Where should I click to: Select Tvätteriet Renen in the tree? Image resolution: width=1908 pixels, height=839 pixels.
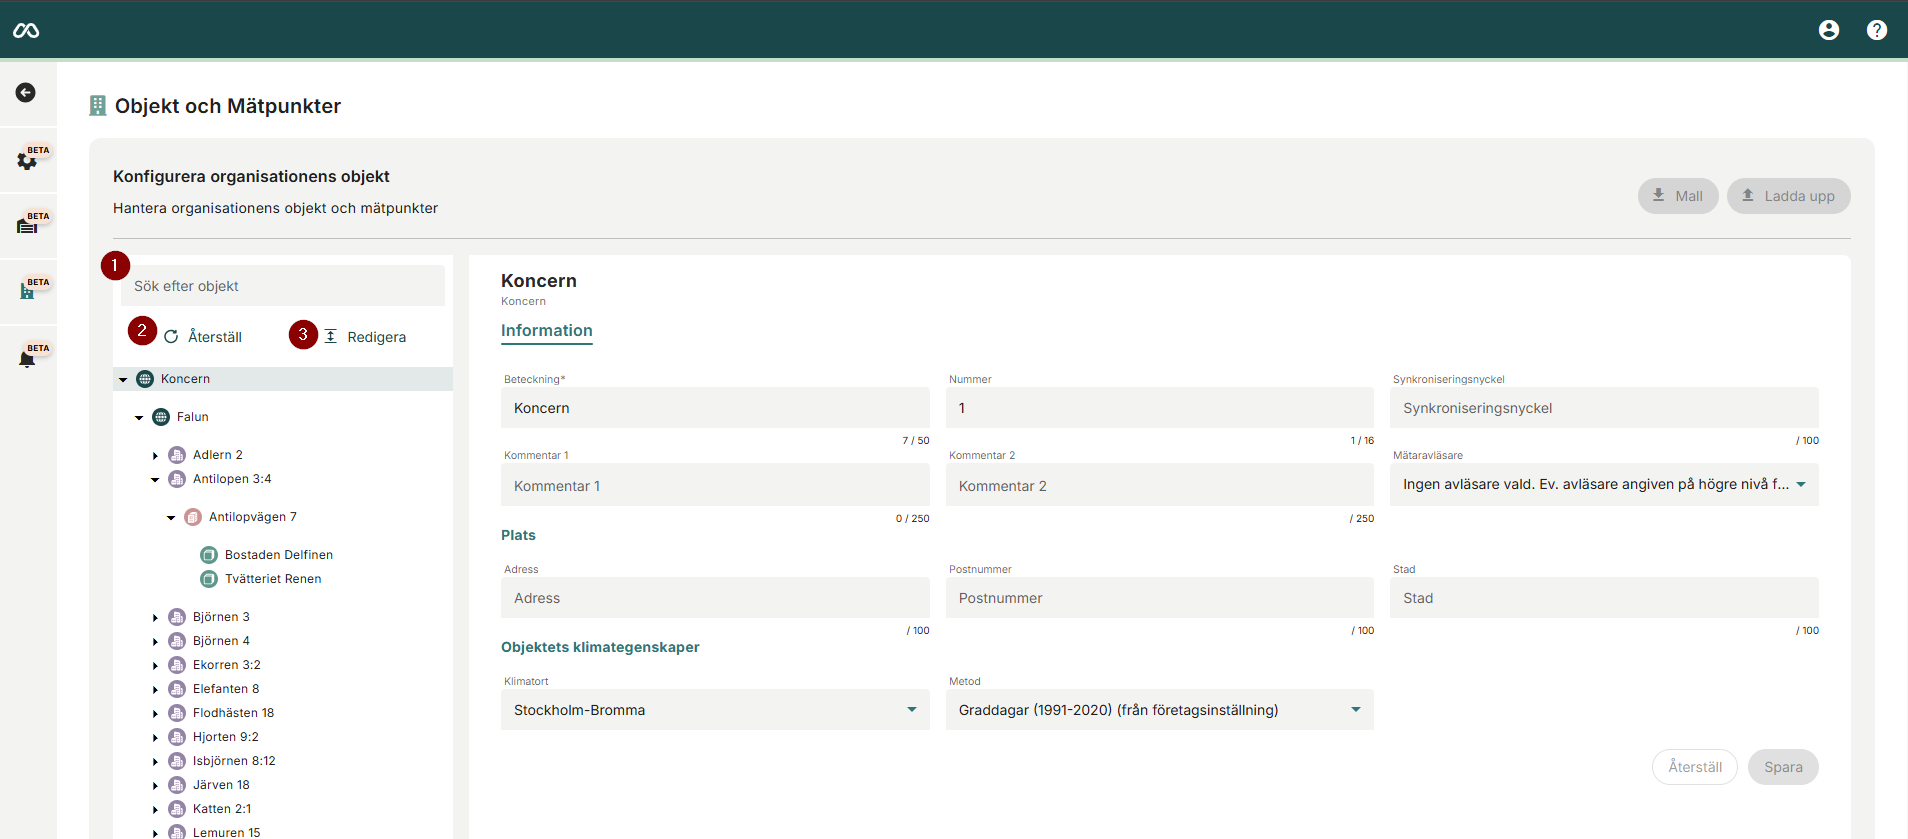(x=272, y=579)
